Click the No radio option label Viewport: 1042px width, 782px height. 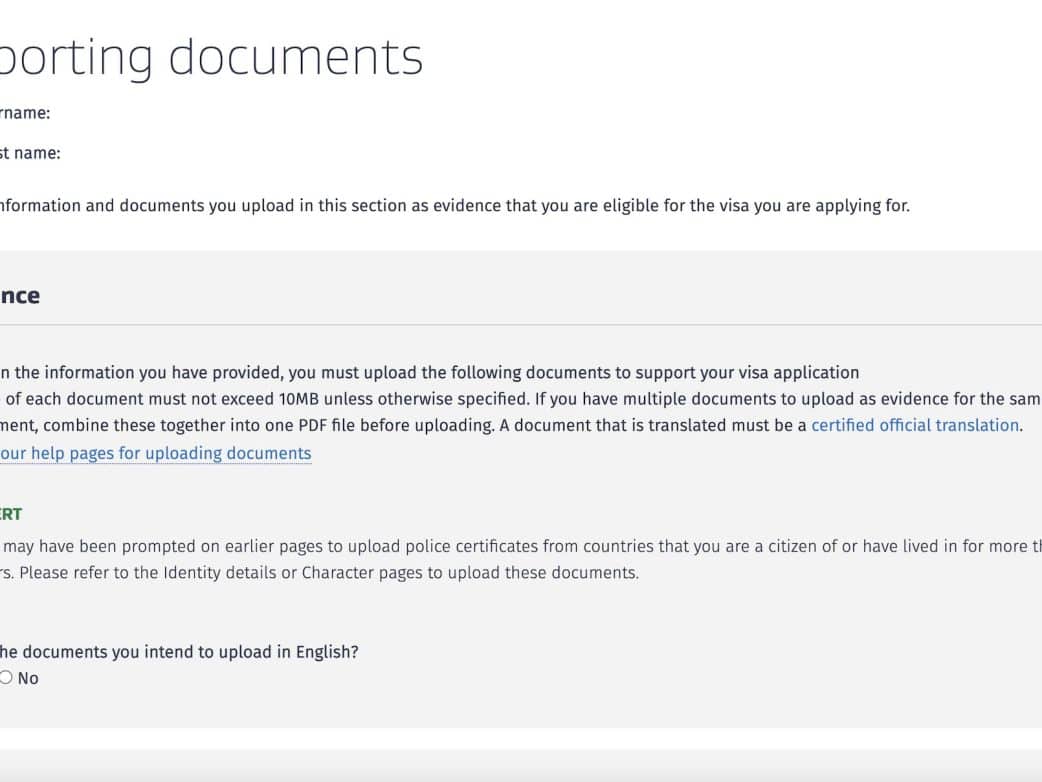coord(28,678)
